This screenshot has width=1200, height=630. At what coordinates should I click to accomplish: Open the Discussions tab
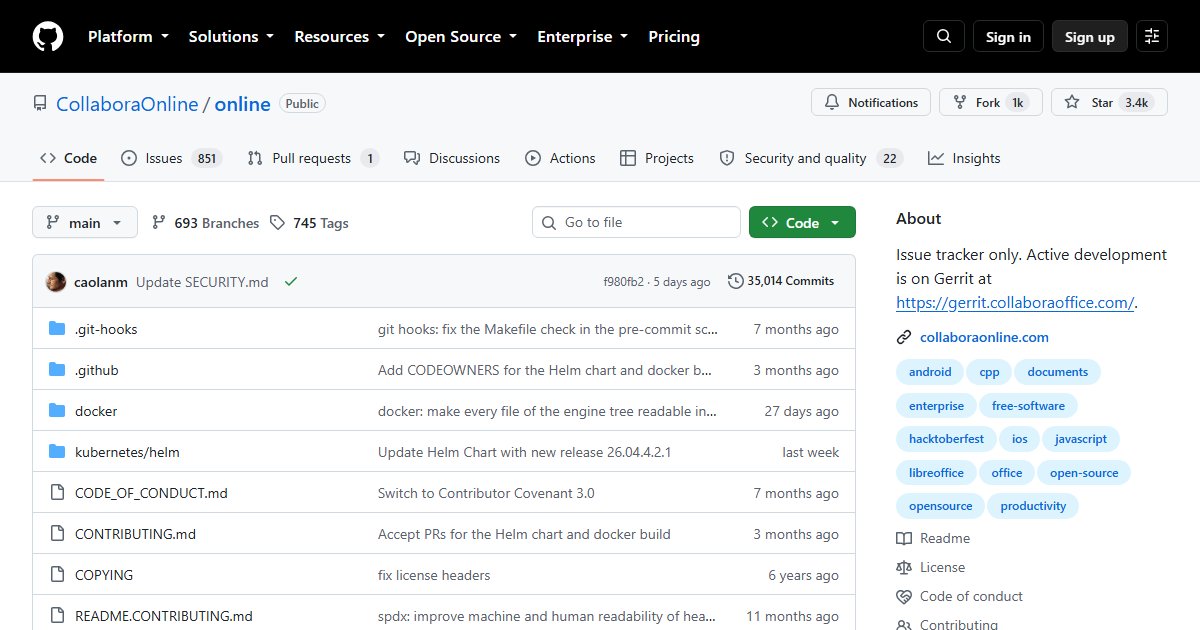point(452,158)
